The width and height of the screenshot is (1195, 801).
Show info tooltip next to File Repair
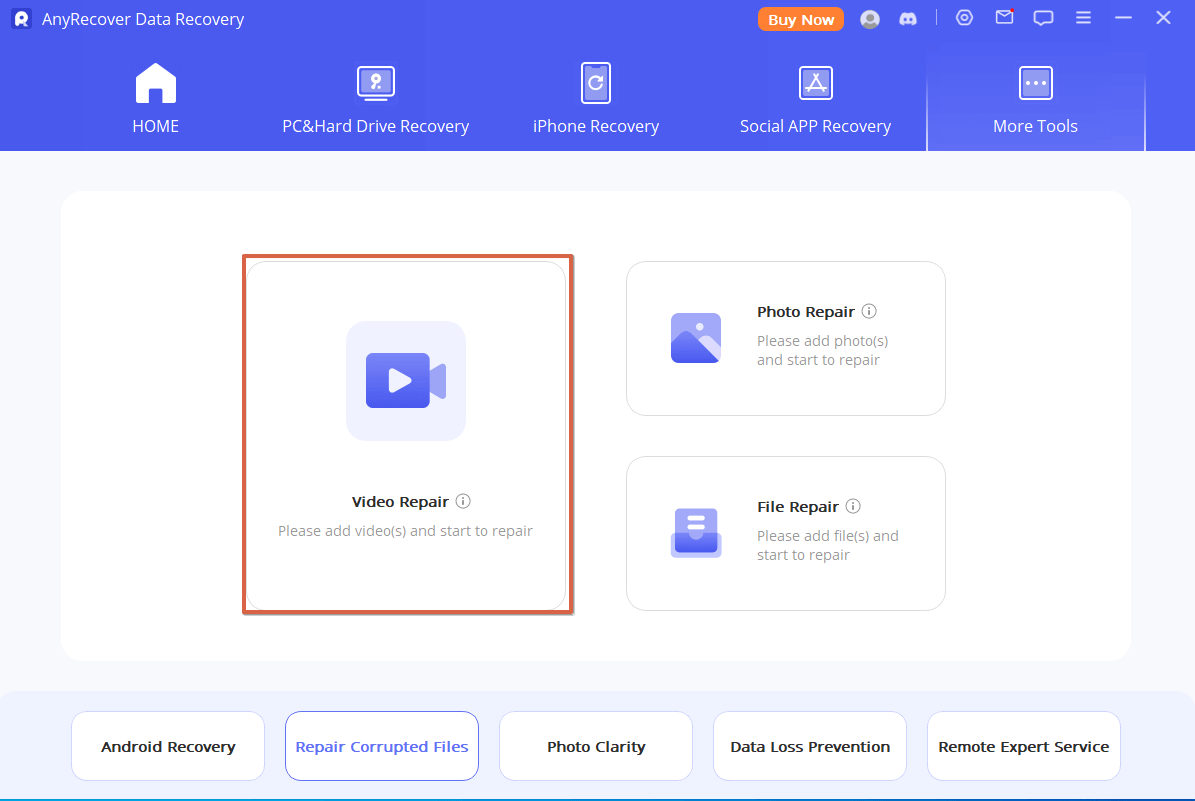point(853,506)
